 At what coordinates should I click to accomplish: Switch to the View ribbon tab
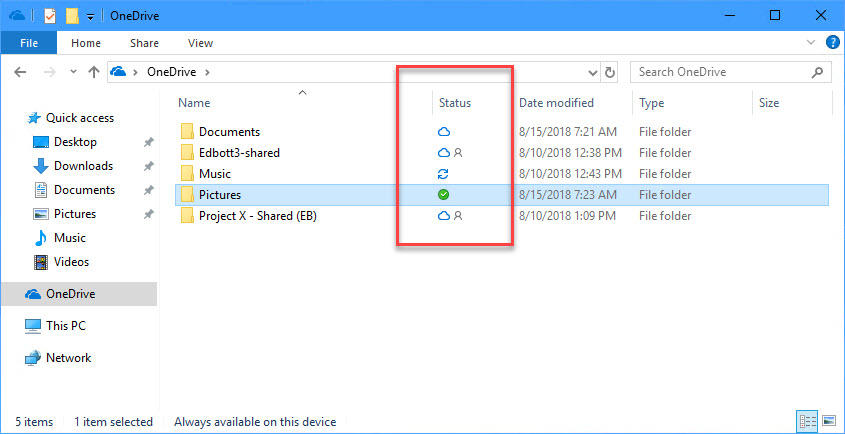click(x=200, y=43)
